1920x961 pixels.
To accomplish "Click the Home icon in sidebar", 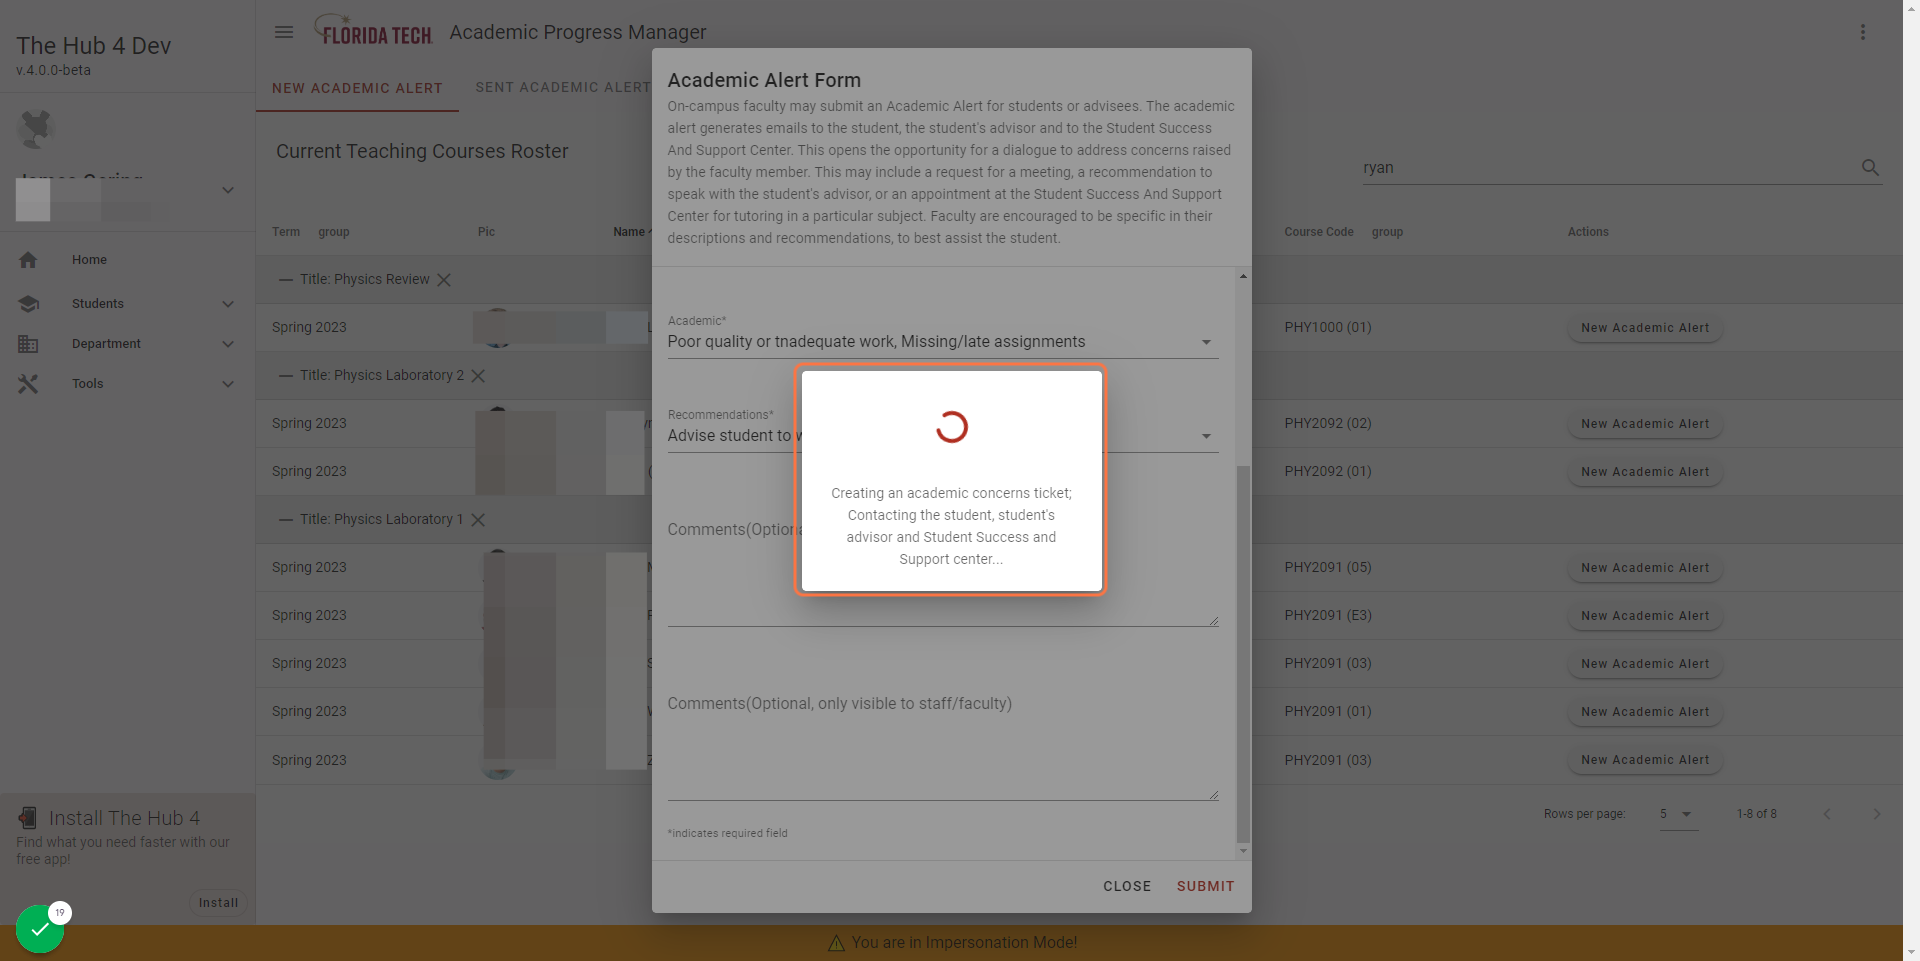I will pos(28,260).
